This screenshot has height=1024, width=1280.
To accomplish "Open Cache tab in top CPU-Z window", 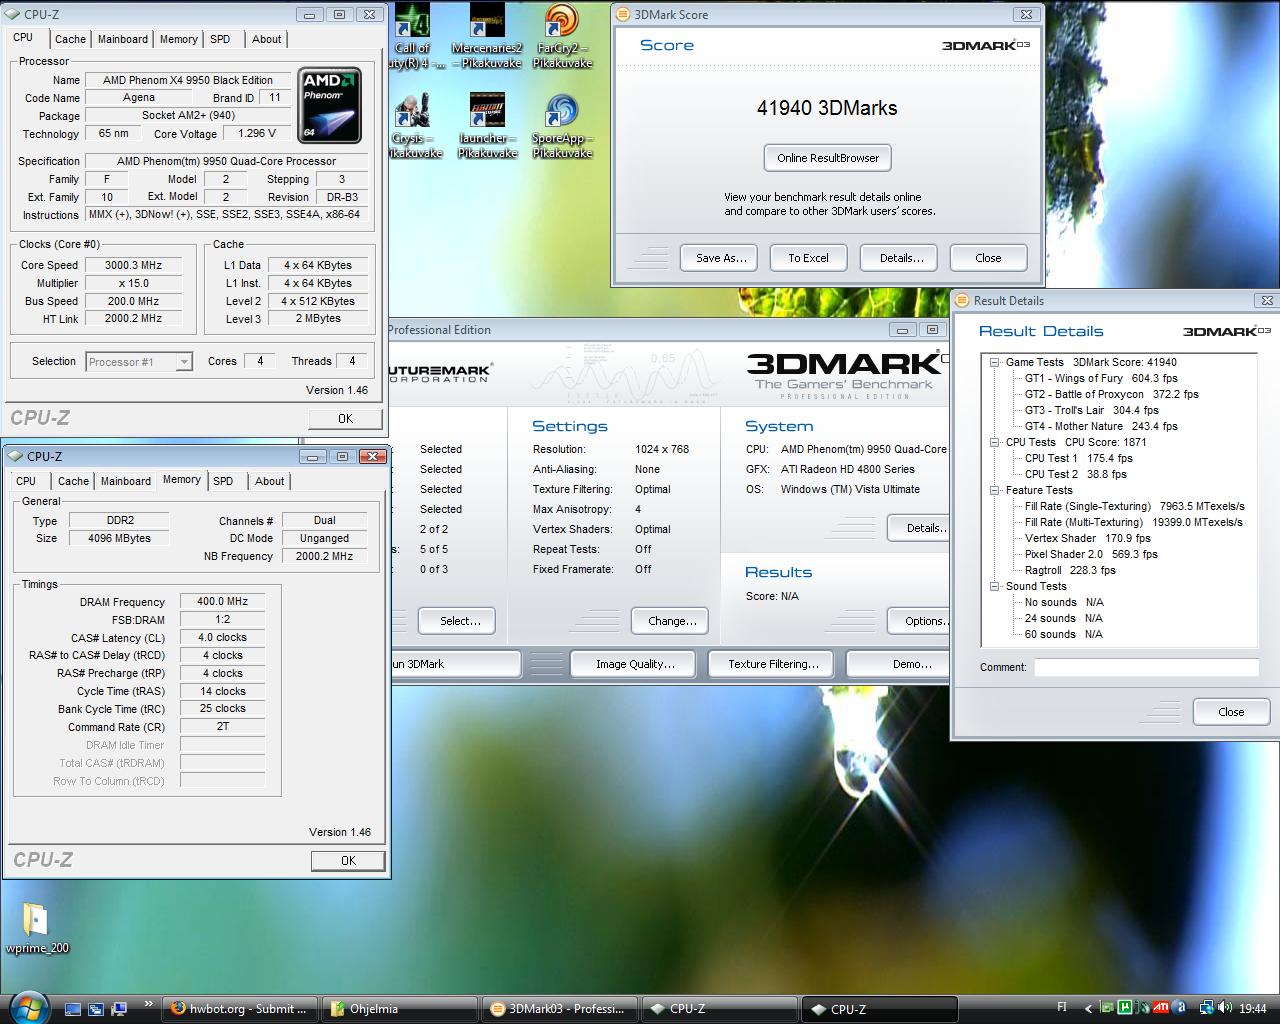I will tap(70, 39).
